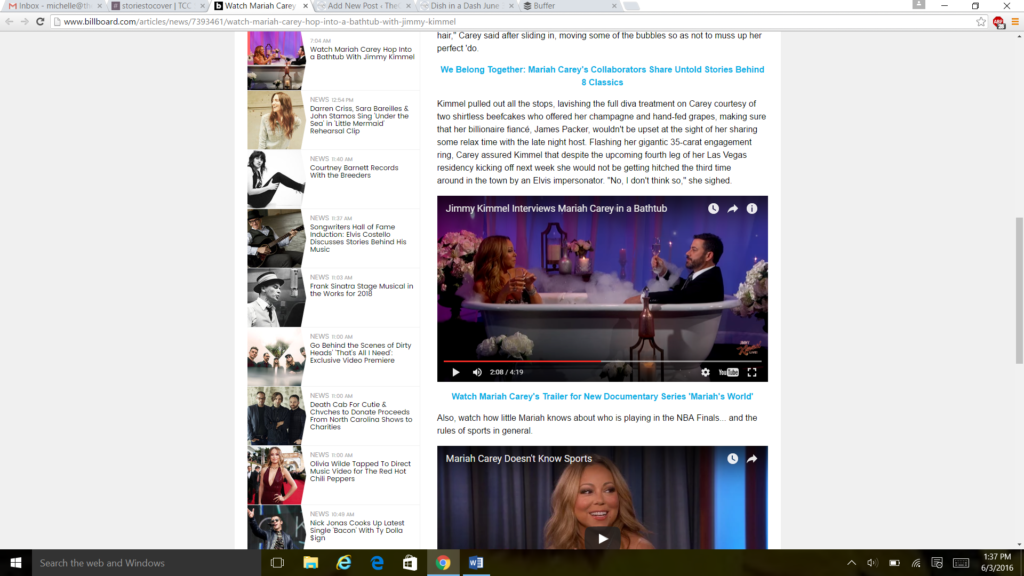This screenshot has width=1024, height=576.
Task: Play the Jimmy Kimmel bathtub interview video
Action: 456,372
